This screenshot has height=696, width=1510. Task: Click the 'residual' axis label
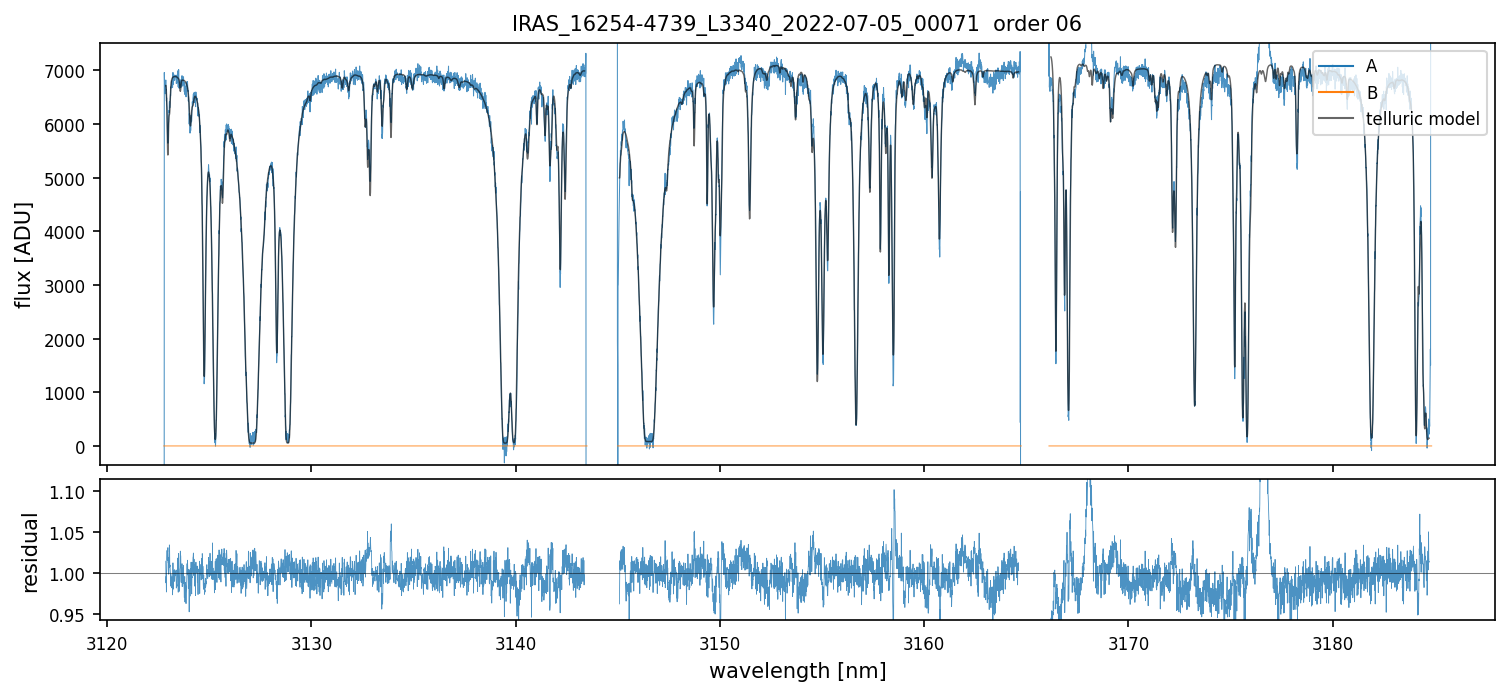[30, 552]
